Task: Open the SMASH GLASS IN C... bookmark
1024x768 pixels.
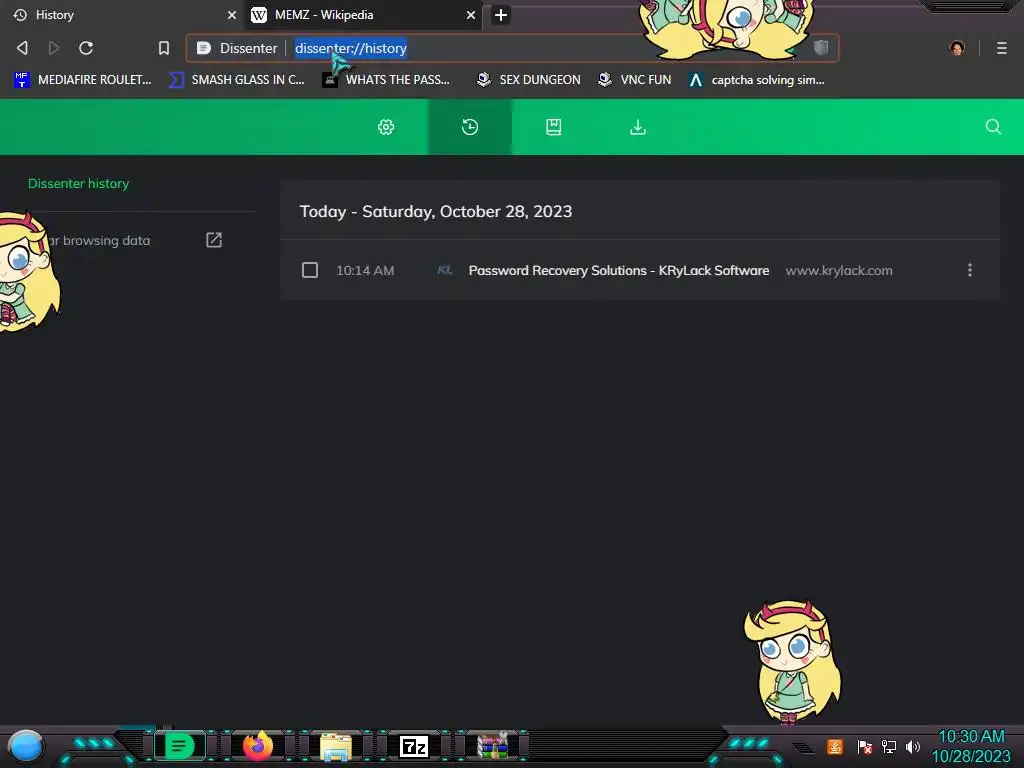Action: pos(236,80)
